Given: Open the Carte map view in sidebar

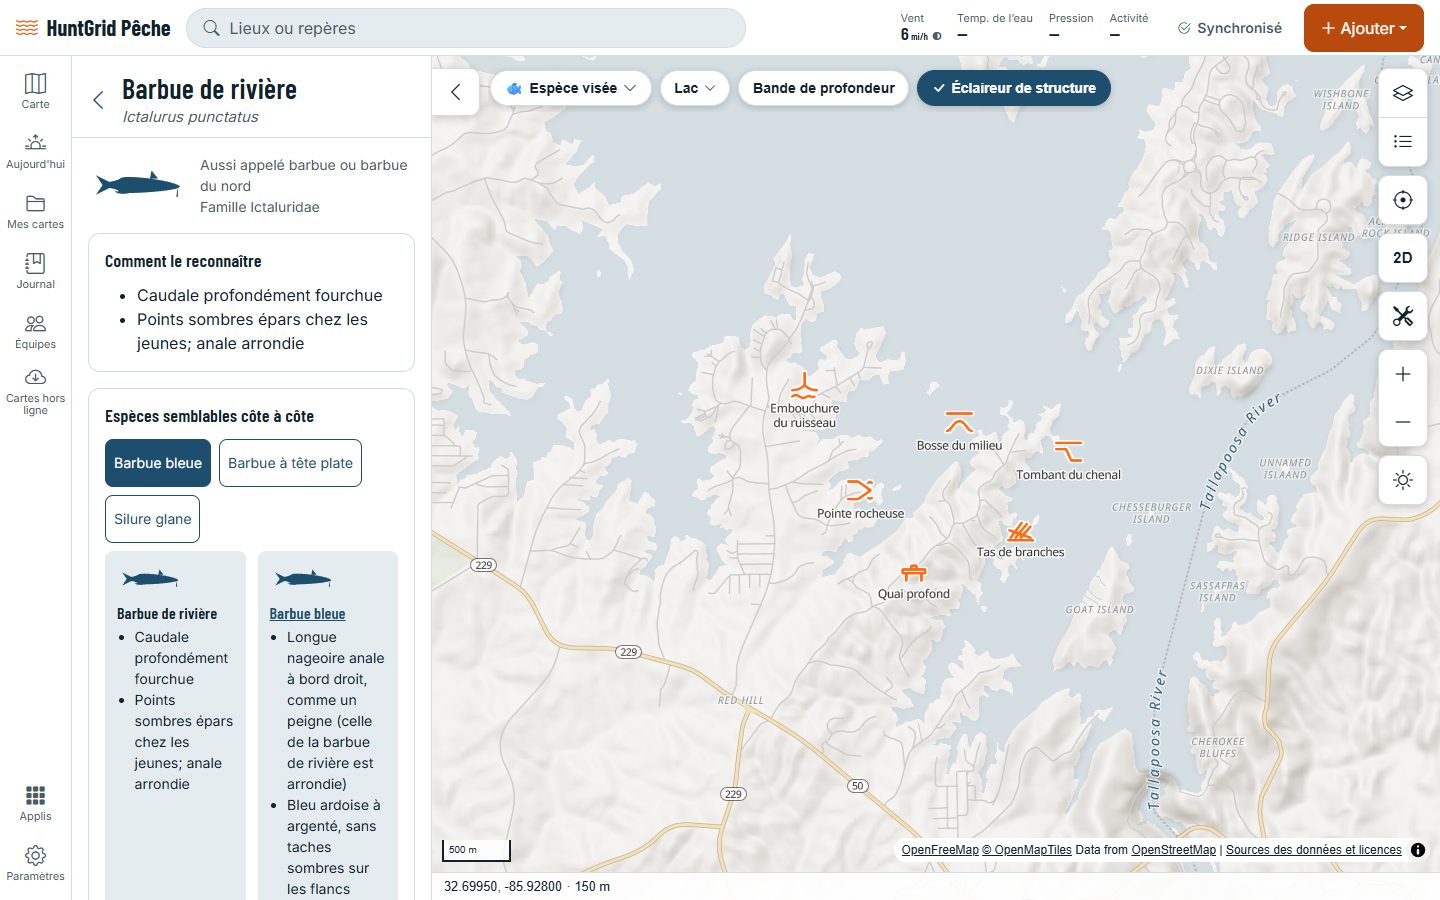Looking at the screenshot, I should click(x=35, y=90).
